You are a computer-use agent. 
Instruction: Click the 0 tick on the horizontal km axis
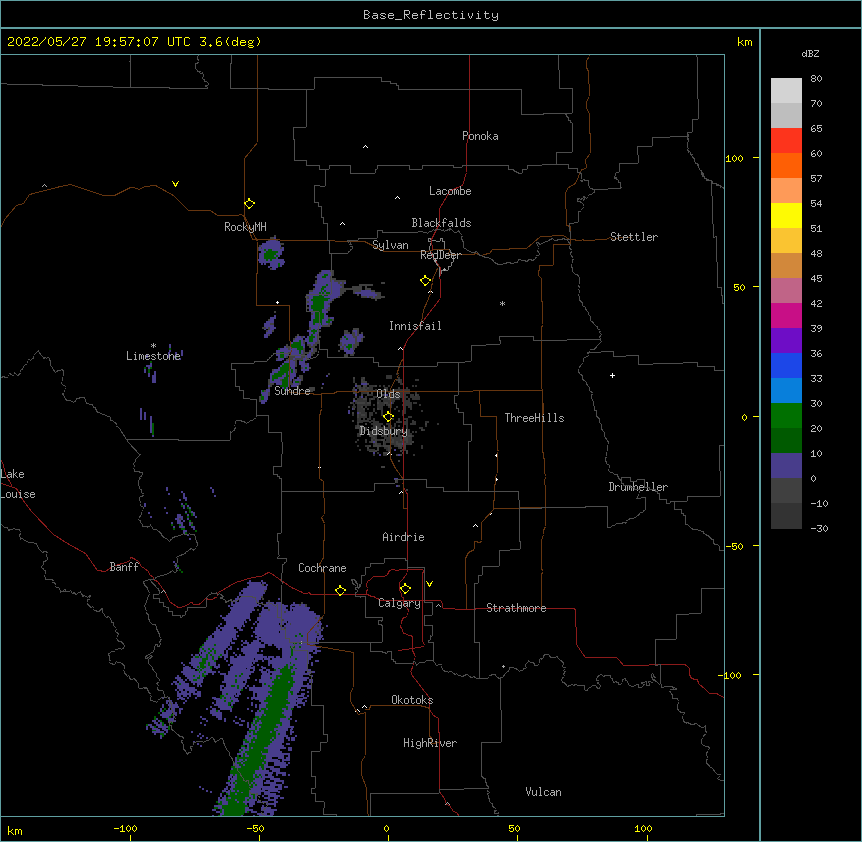[x=386, y=828]
